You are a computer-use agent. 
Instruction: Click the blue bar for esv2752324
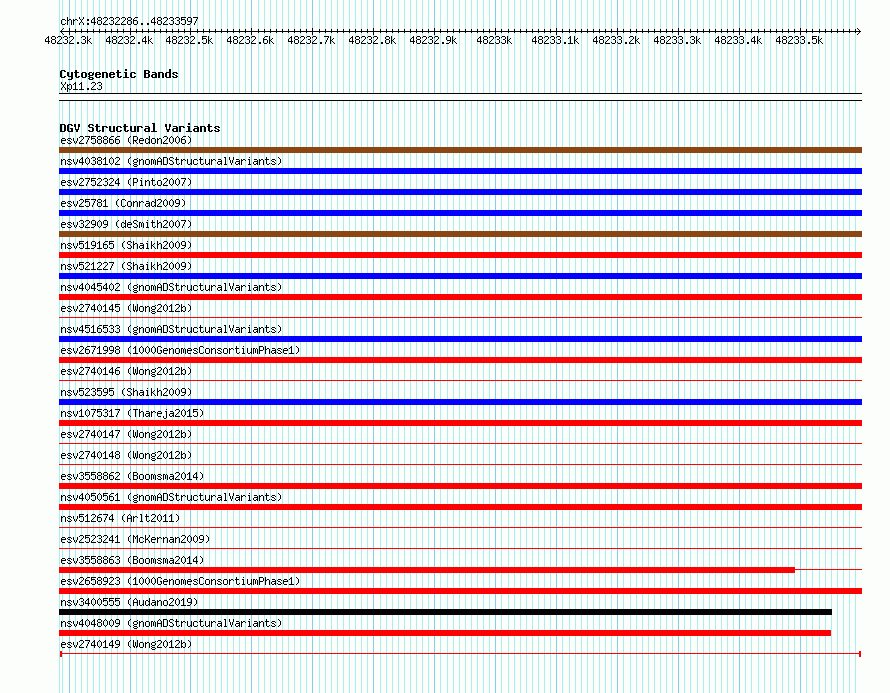coord(460,192)
